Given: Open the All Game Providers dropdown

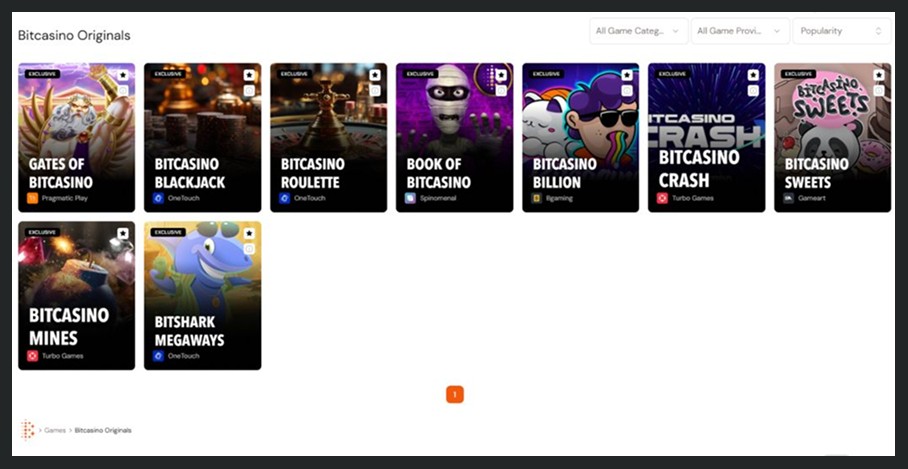Looking at the screenshot, I should click(740, 31).
